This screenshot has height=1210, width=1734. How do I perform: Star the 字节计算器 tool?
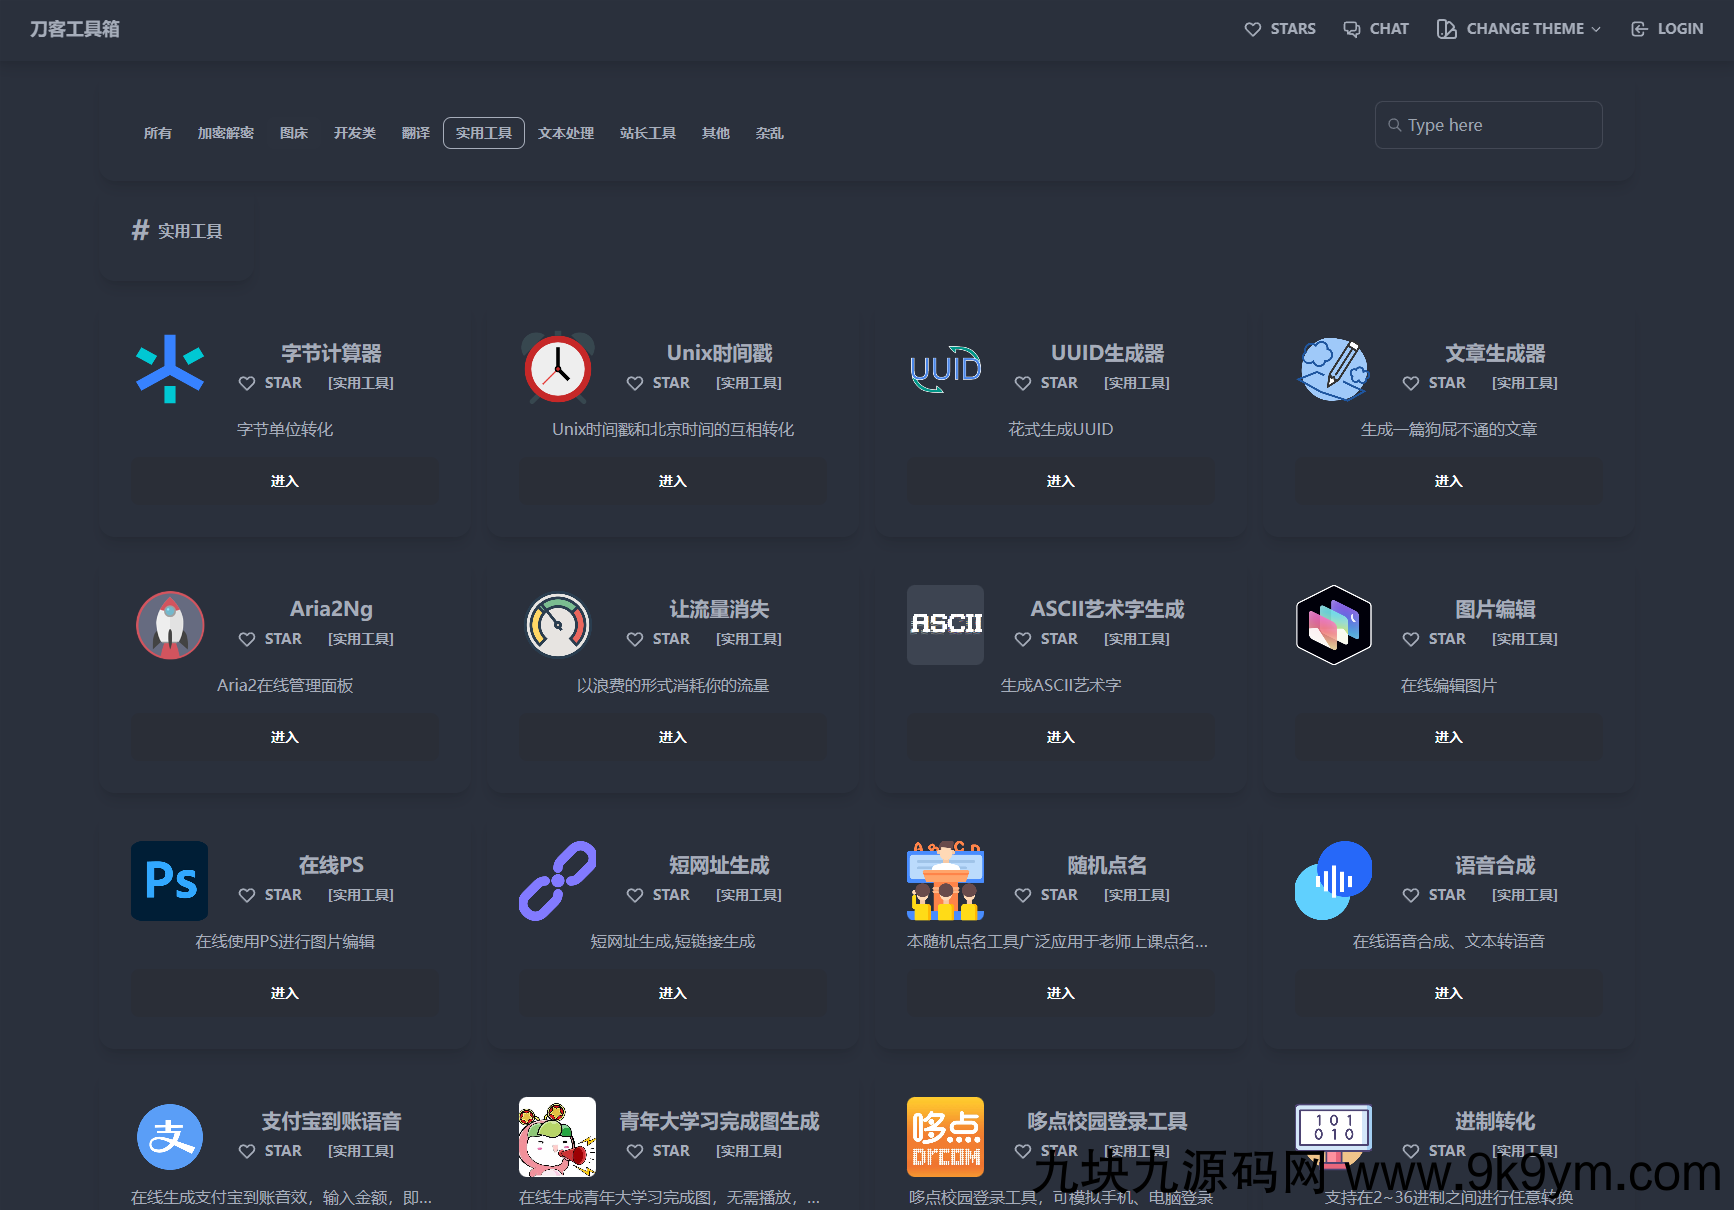(271, 383)
